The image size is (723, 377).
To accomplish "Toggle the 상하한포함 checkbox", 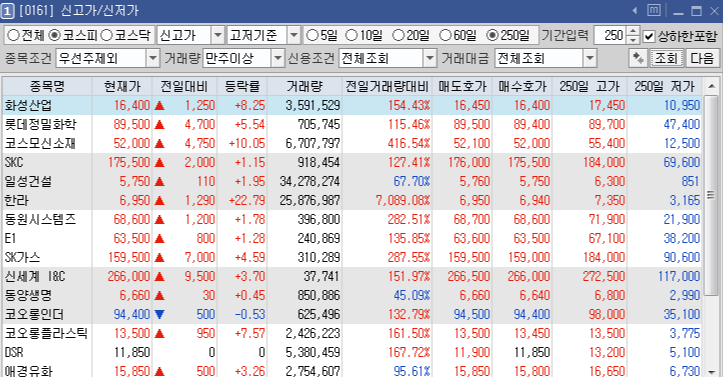I will pos(649,36).
